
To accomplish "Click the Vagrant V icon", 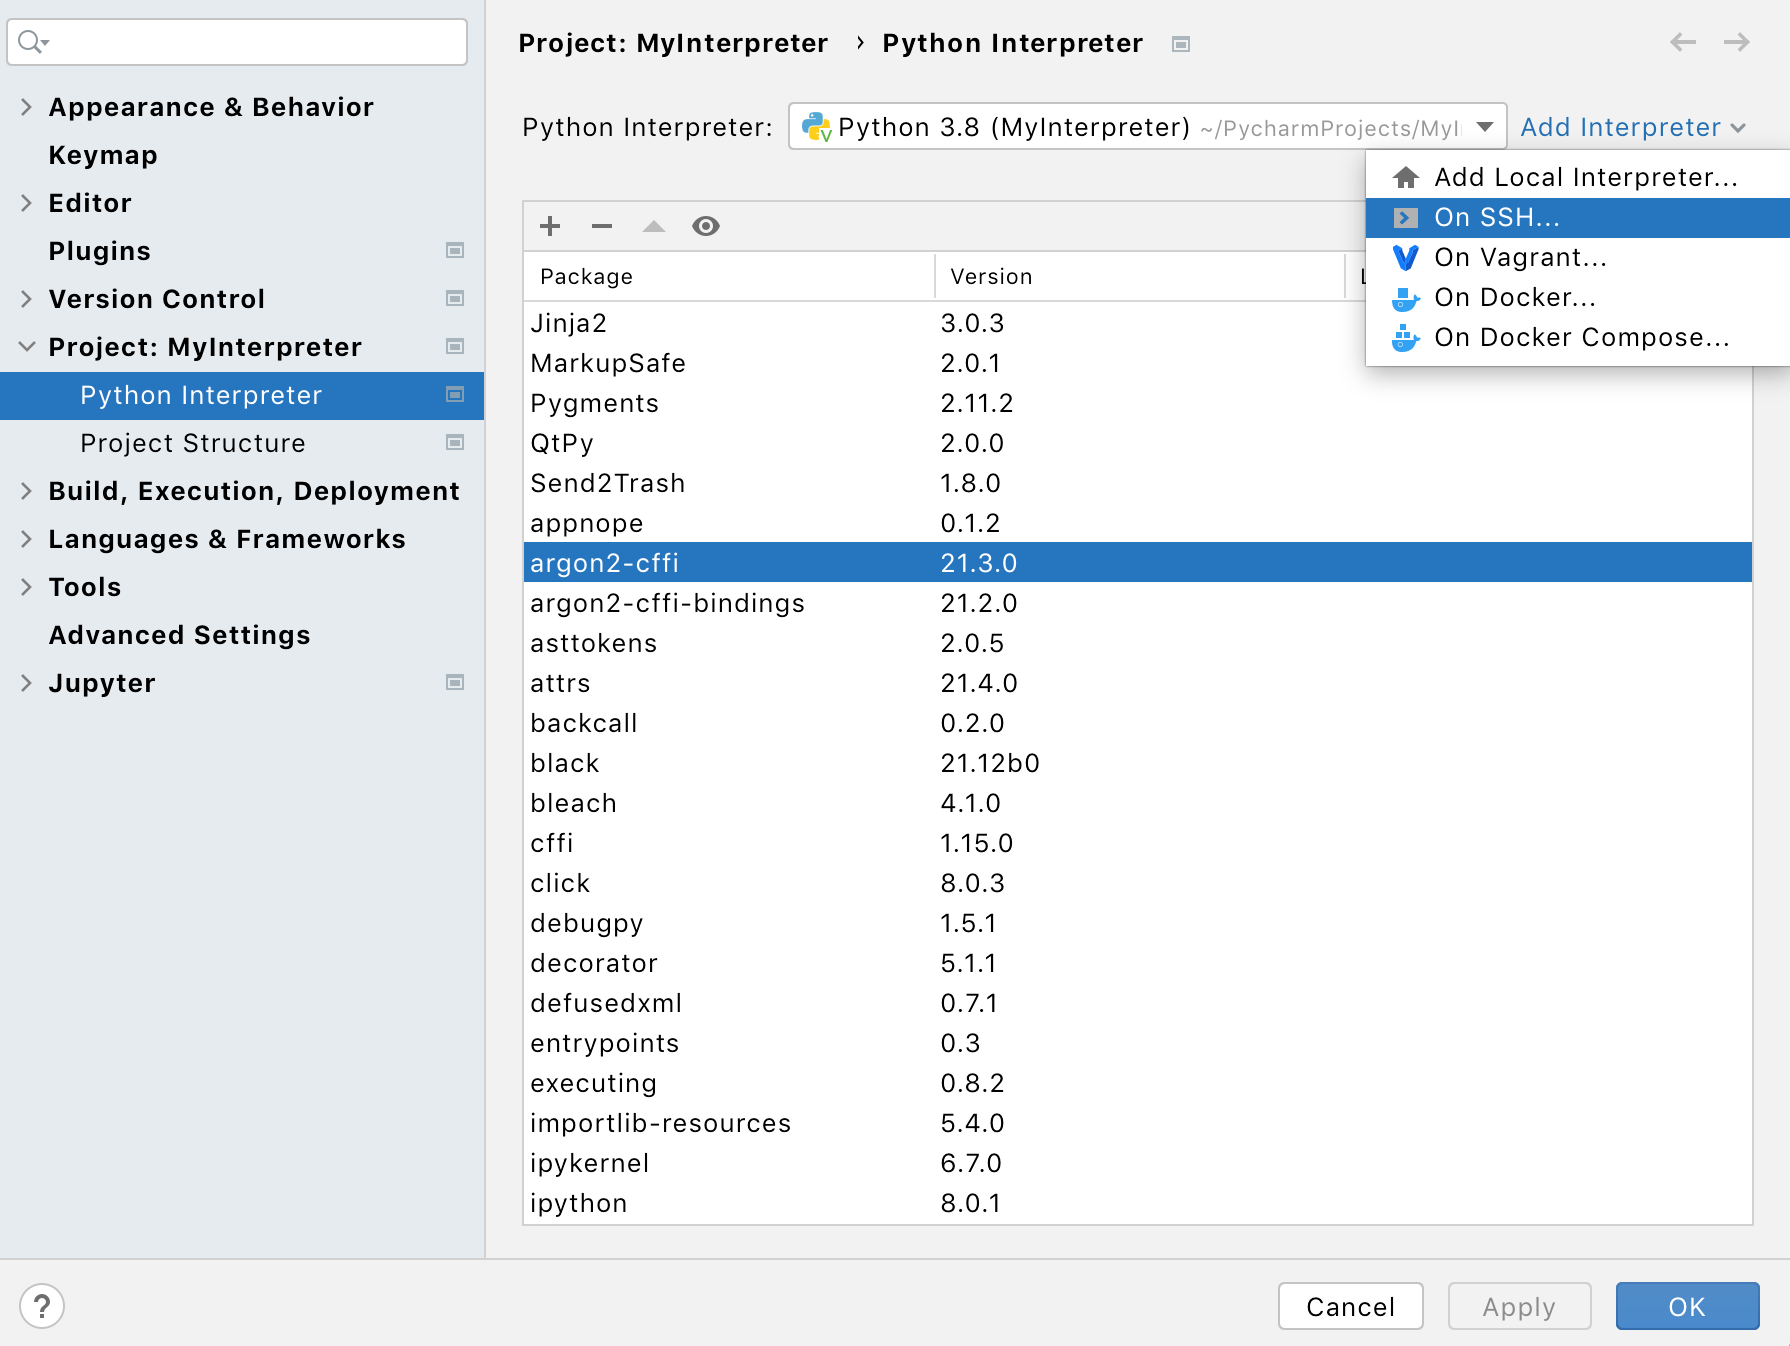I will [1406, 257].
